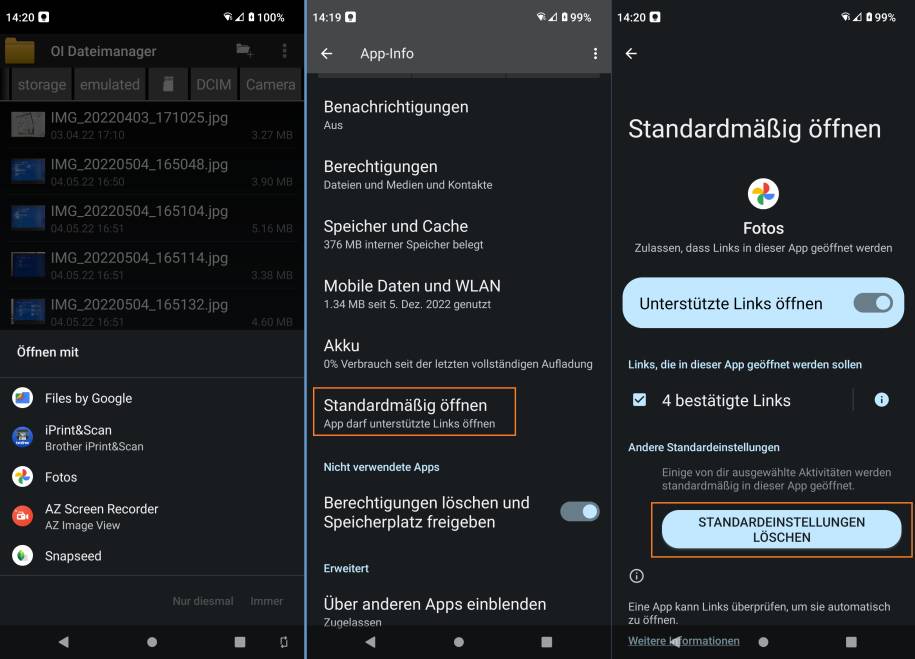
Task: Open Benachrichtigungen settings
Action: [459, 115]
